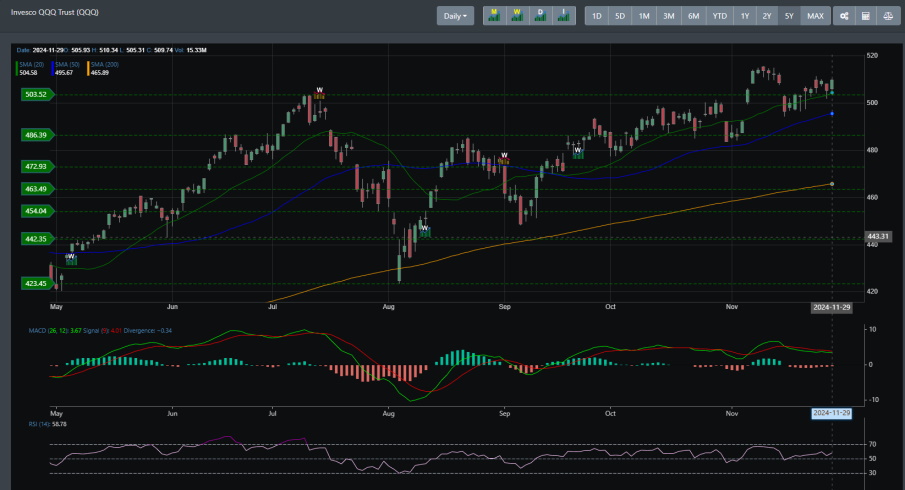The width and height of the screenshot is (905, 490).
Task: Click the 6M range button
Action: 693,16
